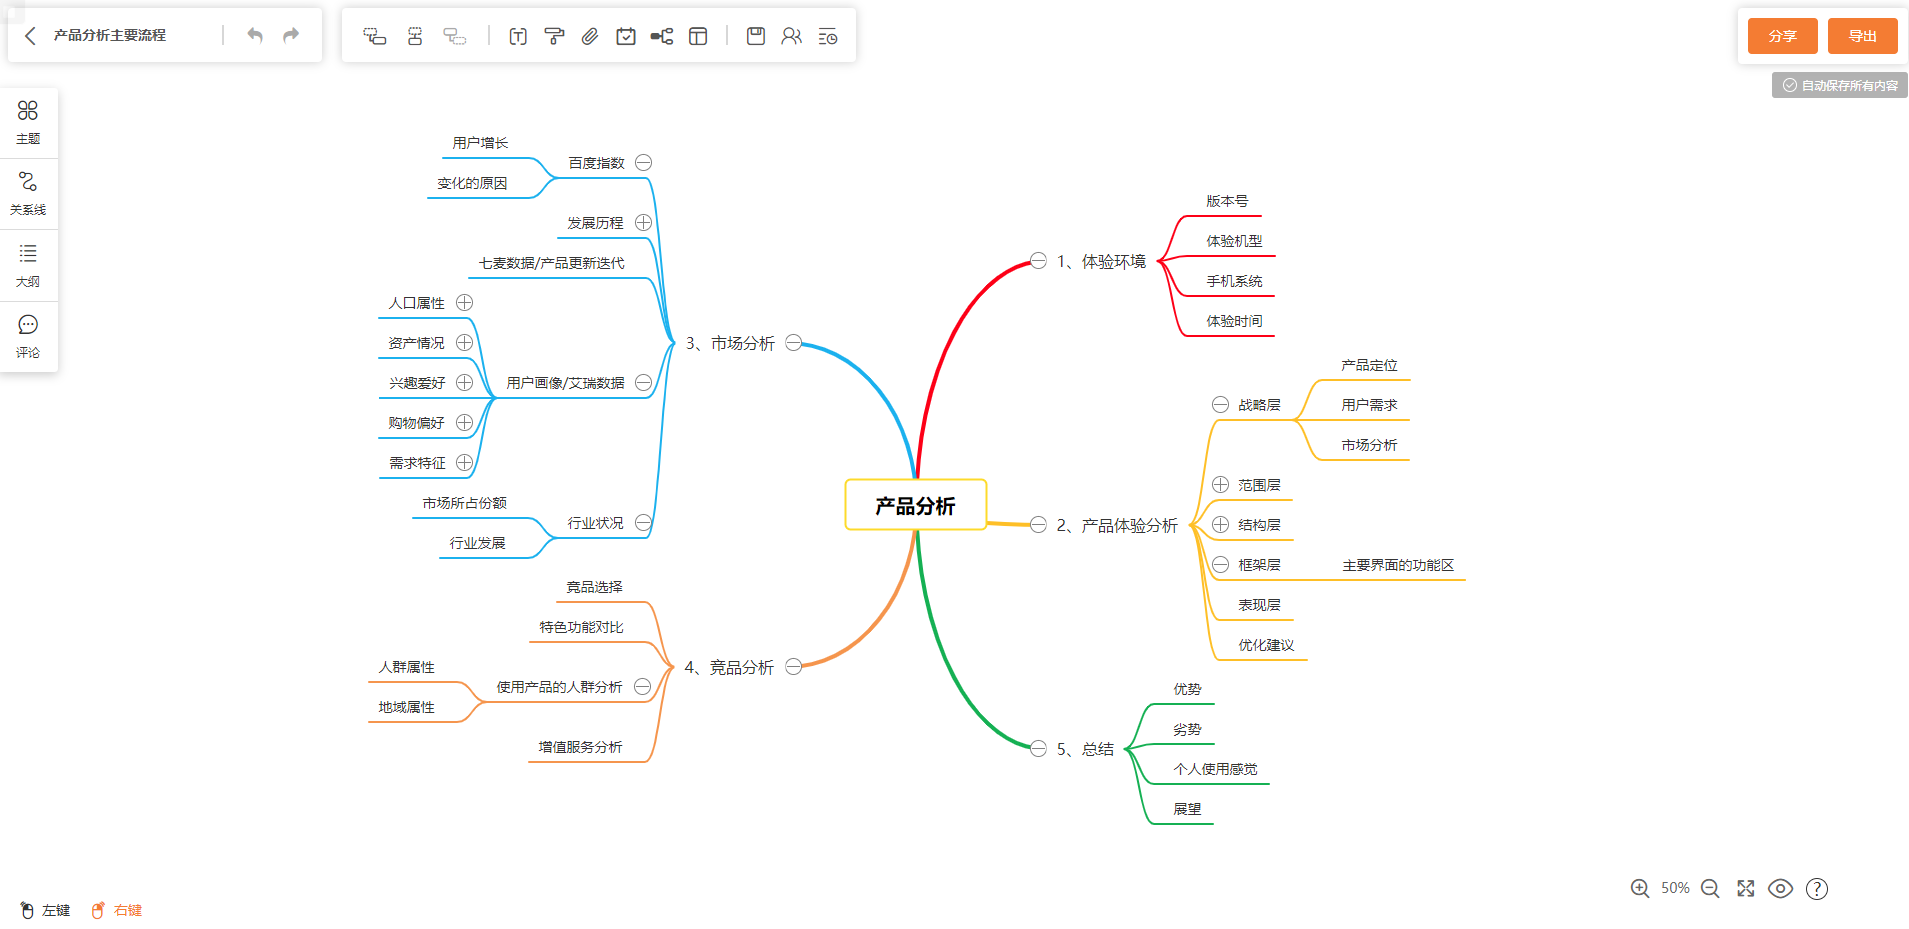Click the back arrow next to the document title
This screenshot has width=1909, height=929.
(x=30, y=36)
